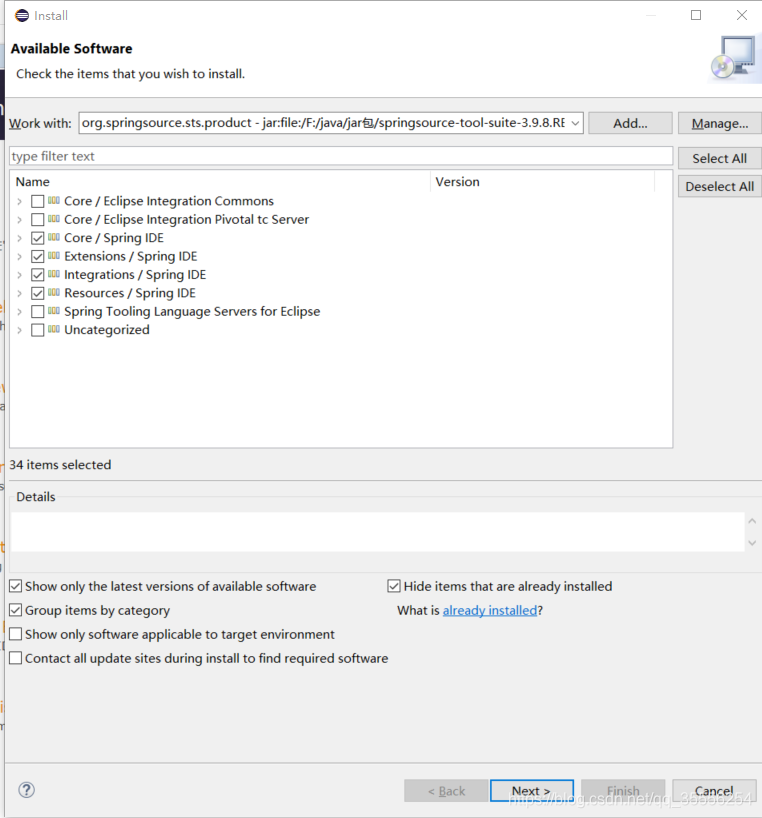Click category icon beside Spring Tooling Language Servers
The width and height of the screenshot is (762, 818).
[x=54, y=311]
